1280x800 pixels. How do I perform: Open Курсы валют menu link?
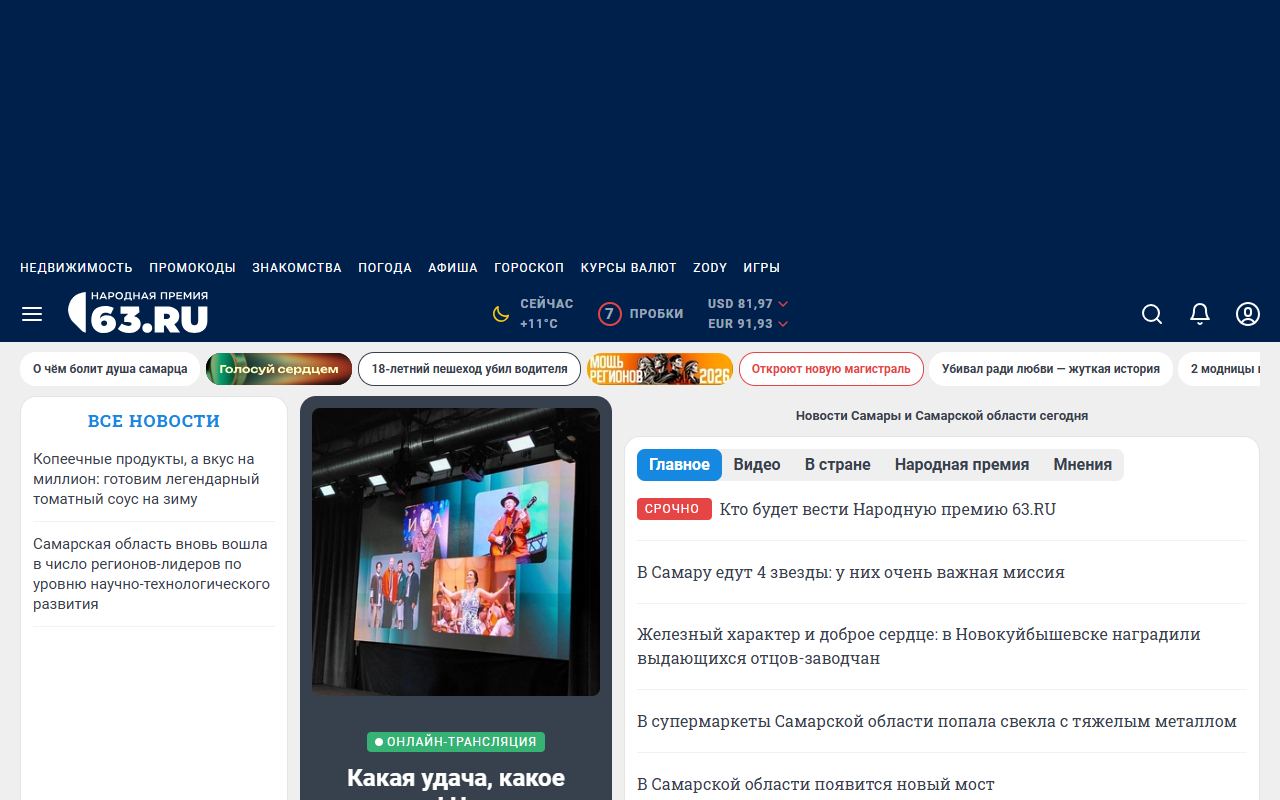click(x=629, y=268)
